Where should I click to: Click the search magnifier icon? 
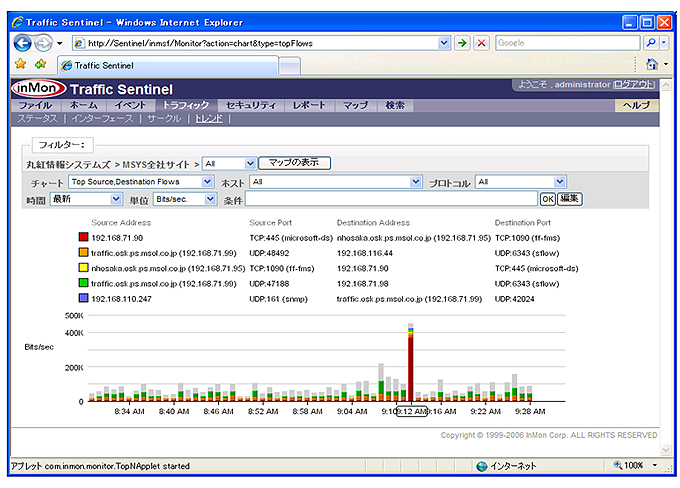pyautogui.click(x=651, y=43)
